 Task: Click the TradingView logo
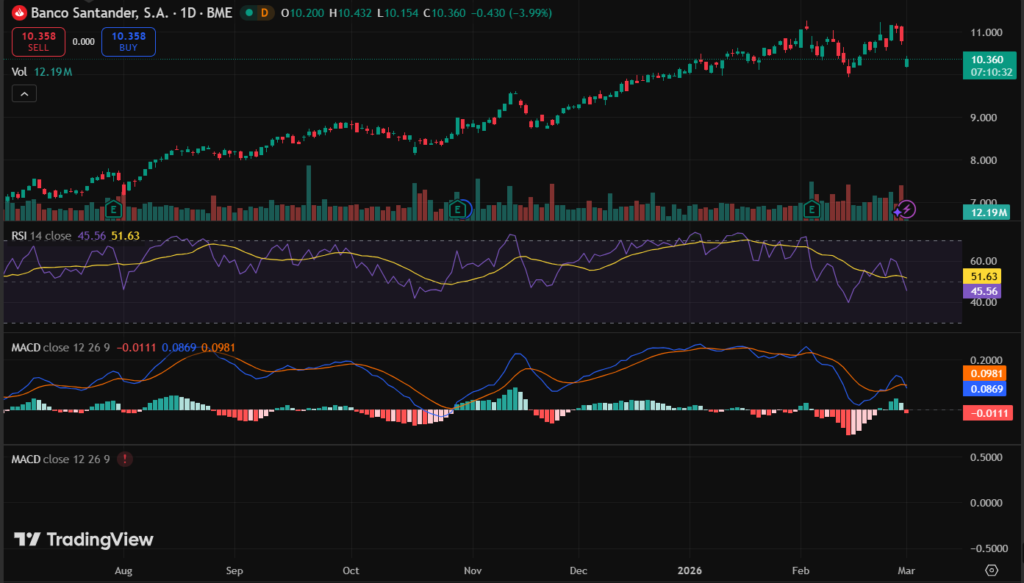[x=85, y=540]
